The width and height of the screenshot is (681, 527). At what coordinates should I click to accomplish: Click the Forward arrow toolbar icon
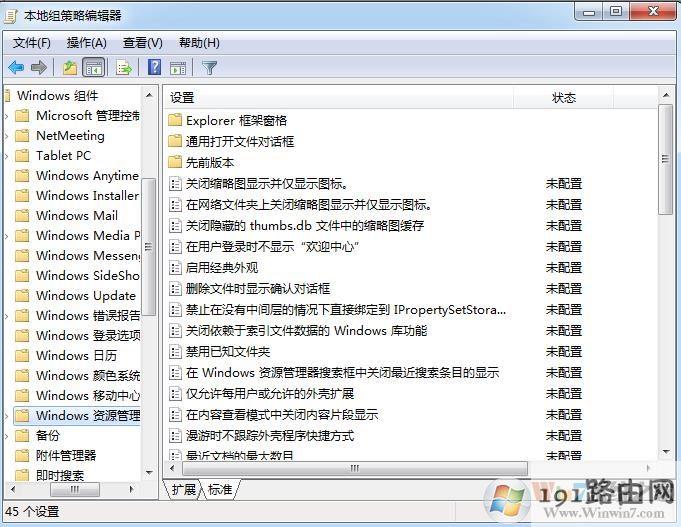coord(39,68)
